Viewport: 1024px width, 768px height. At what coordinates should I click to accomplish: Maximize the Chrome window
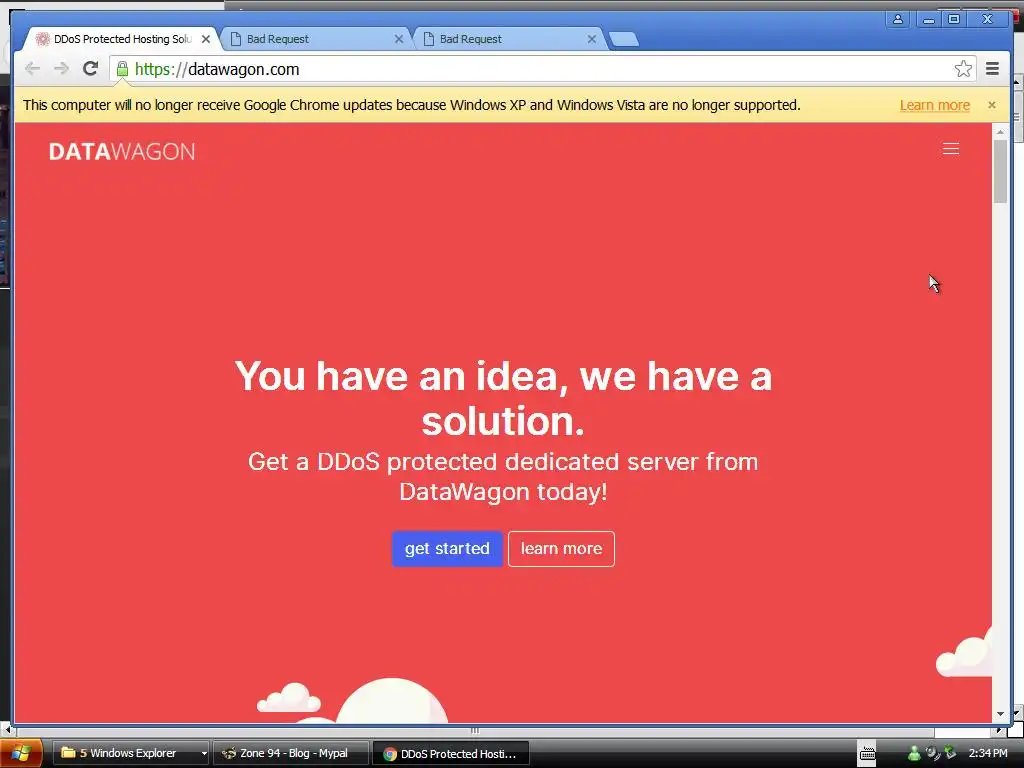[x=954, y=19]
